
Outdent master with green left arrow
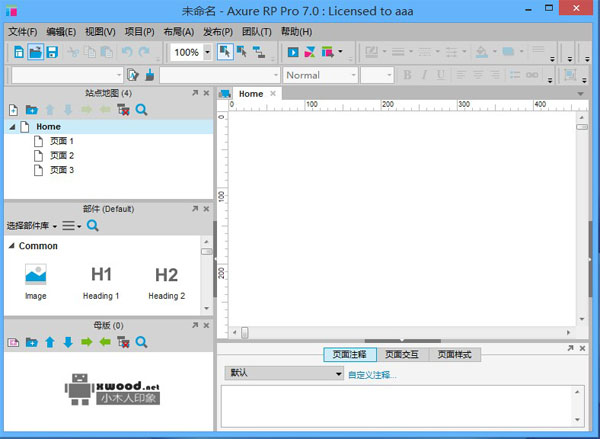coord(105,342)
